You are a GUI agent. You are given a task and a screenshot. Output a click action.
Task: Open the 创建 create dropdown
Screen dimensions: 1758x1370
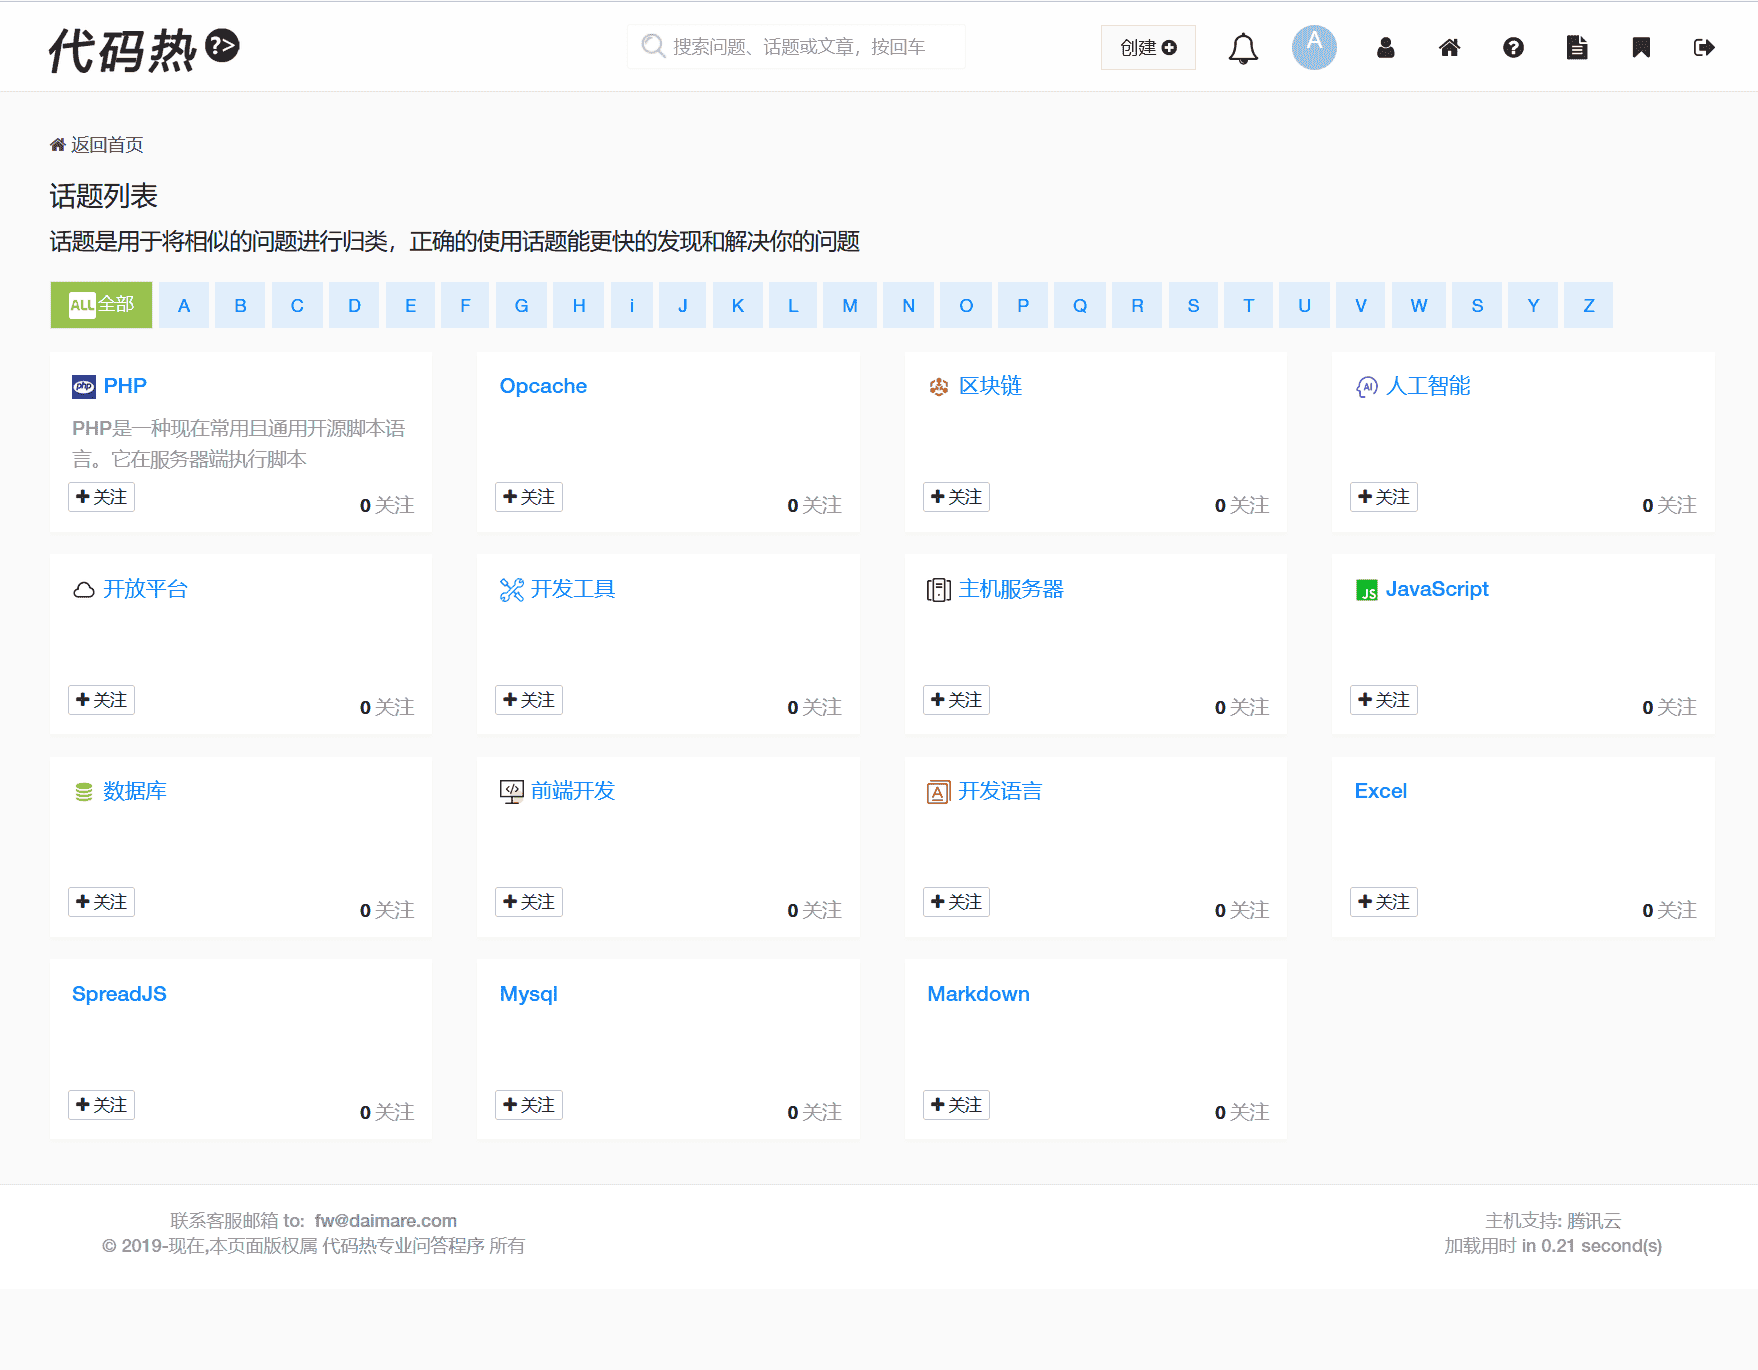click(x=1148, y=48)
